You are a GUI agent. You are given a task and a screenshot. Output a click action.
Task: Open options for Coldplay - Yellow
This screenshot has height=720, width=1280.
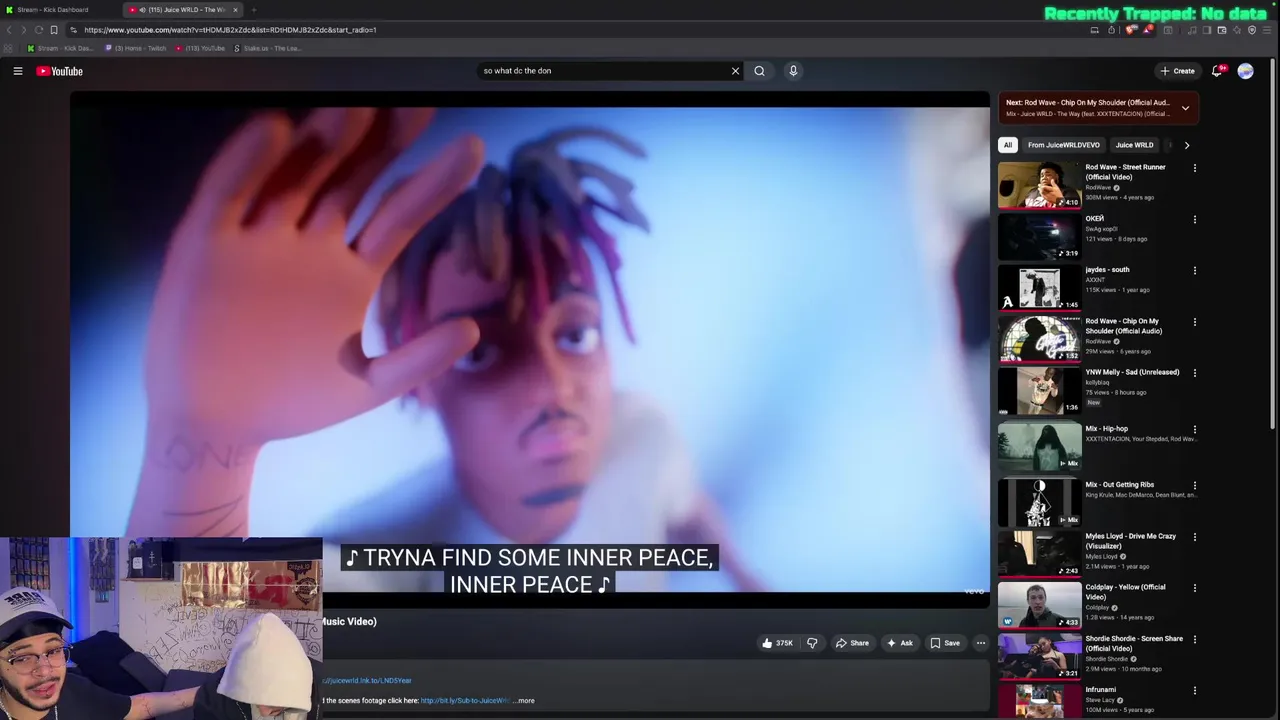tap(1194, 588)
